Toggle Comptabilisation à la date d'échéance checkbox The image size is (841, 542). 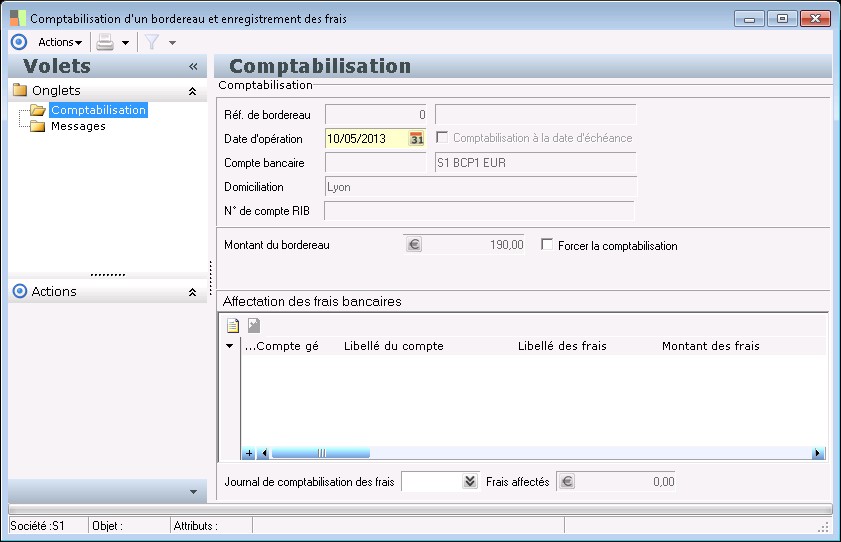(x=442, y=137)
